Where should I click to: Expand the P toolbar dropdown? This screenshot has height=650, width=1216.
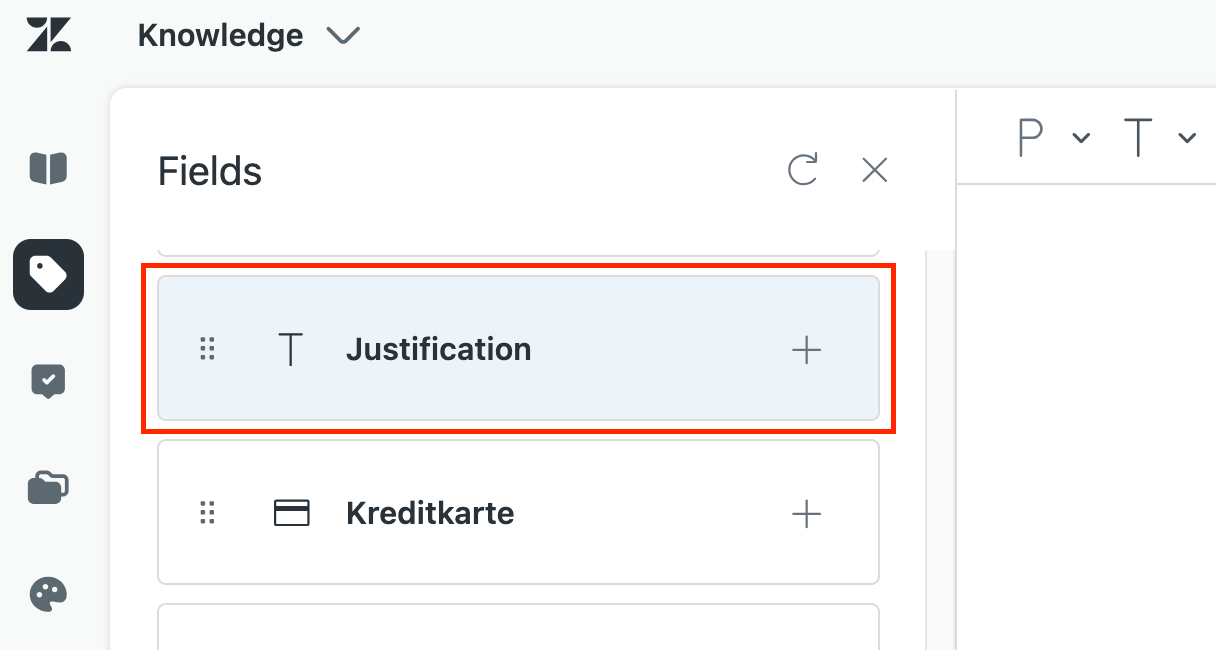click(1081, 138)
